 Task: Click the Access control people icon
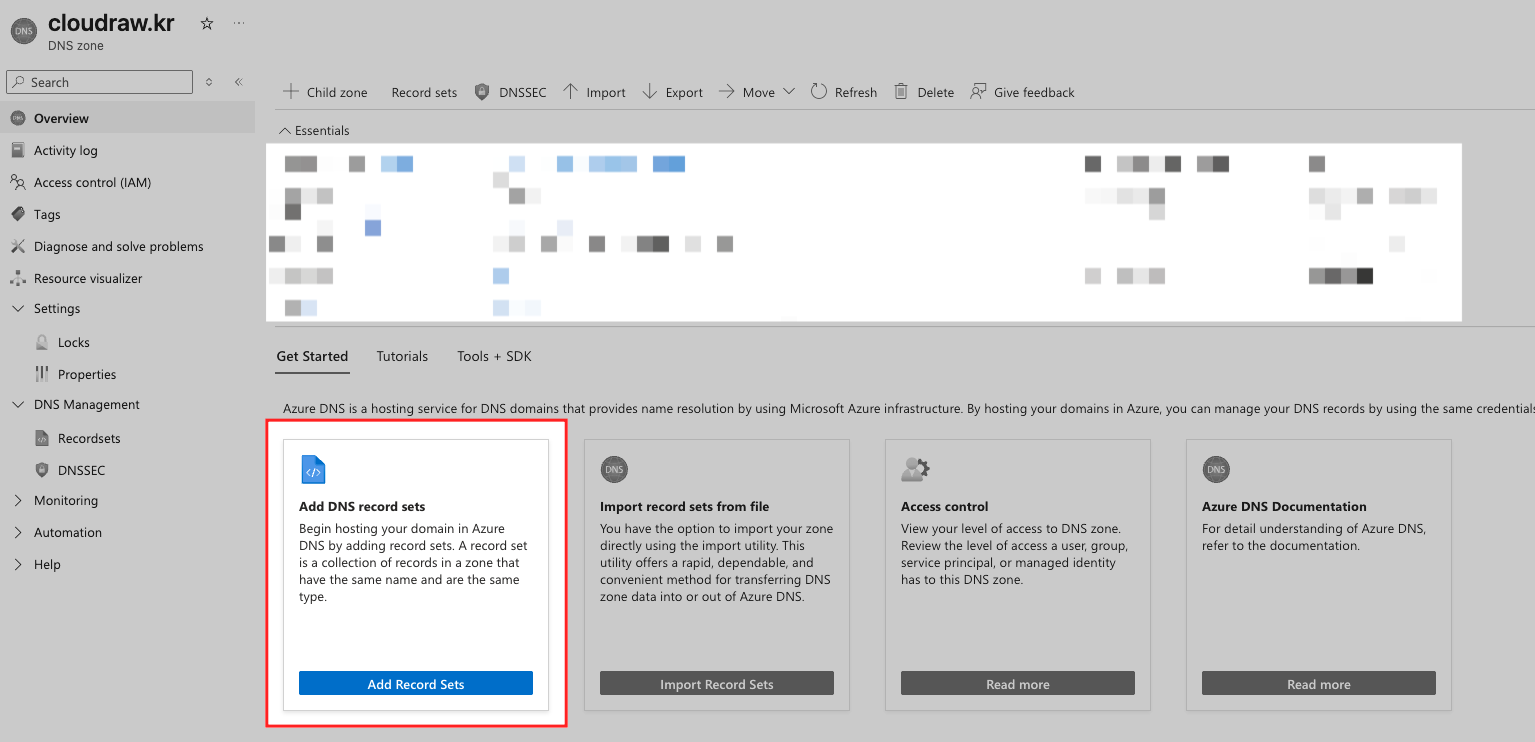tap(17, 182)
